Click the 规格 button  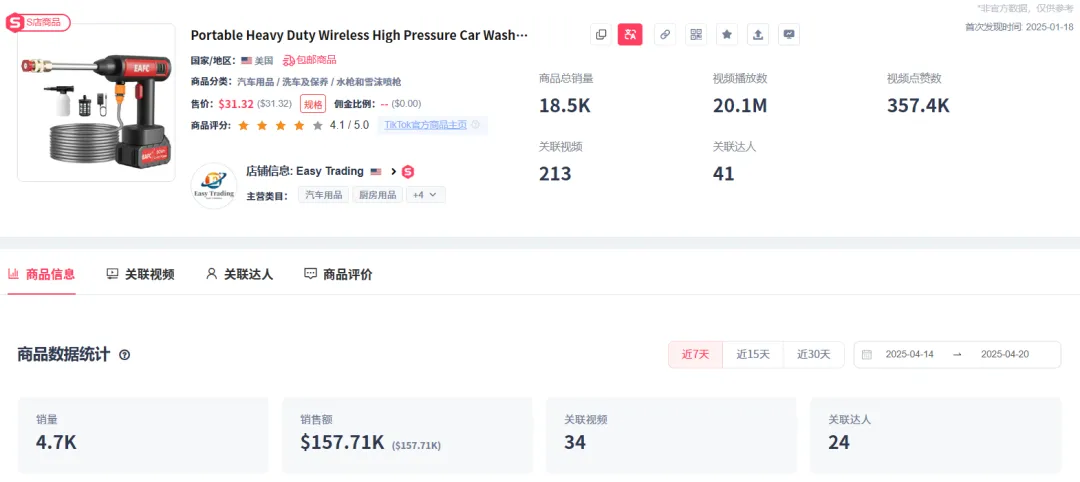(313, 104)
